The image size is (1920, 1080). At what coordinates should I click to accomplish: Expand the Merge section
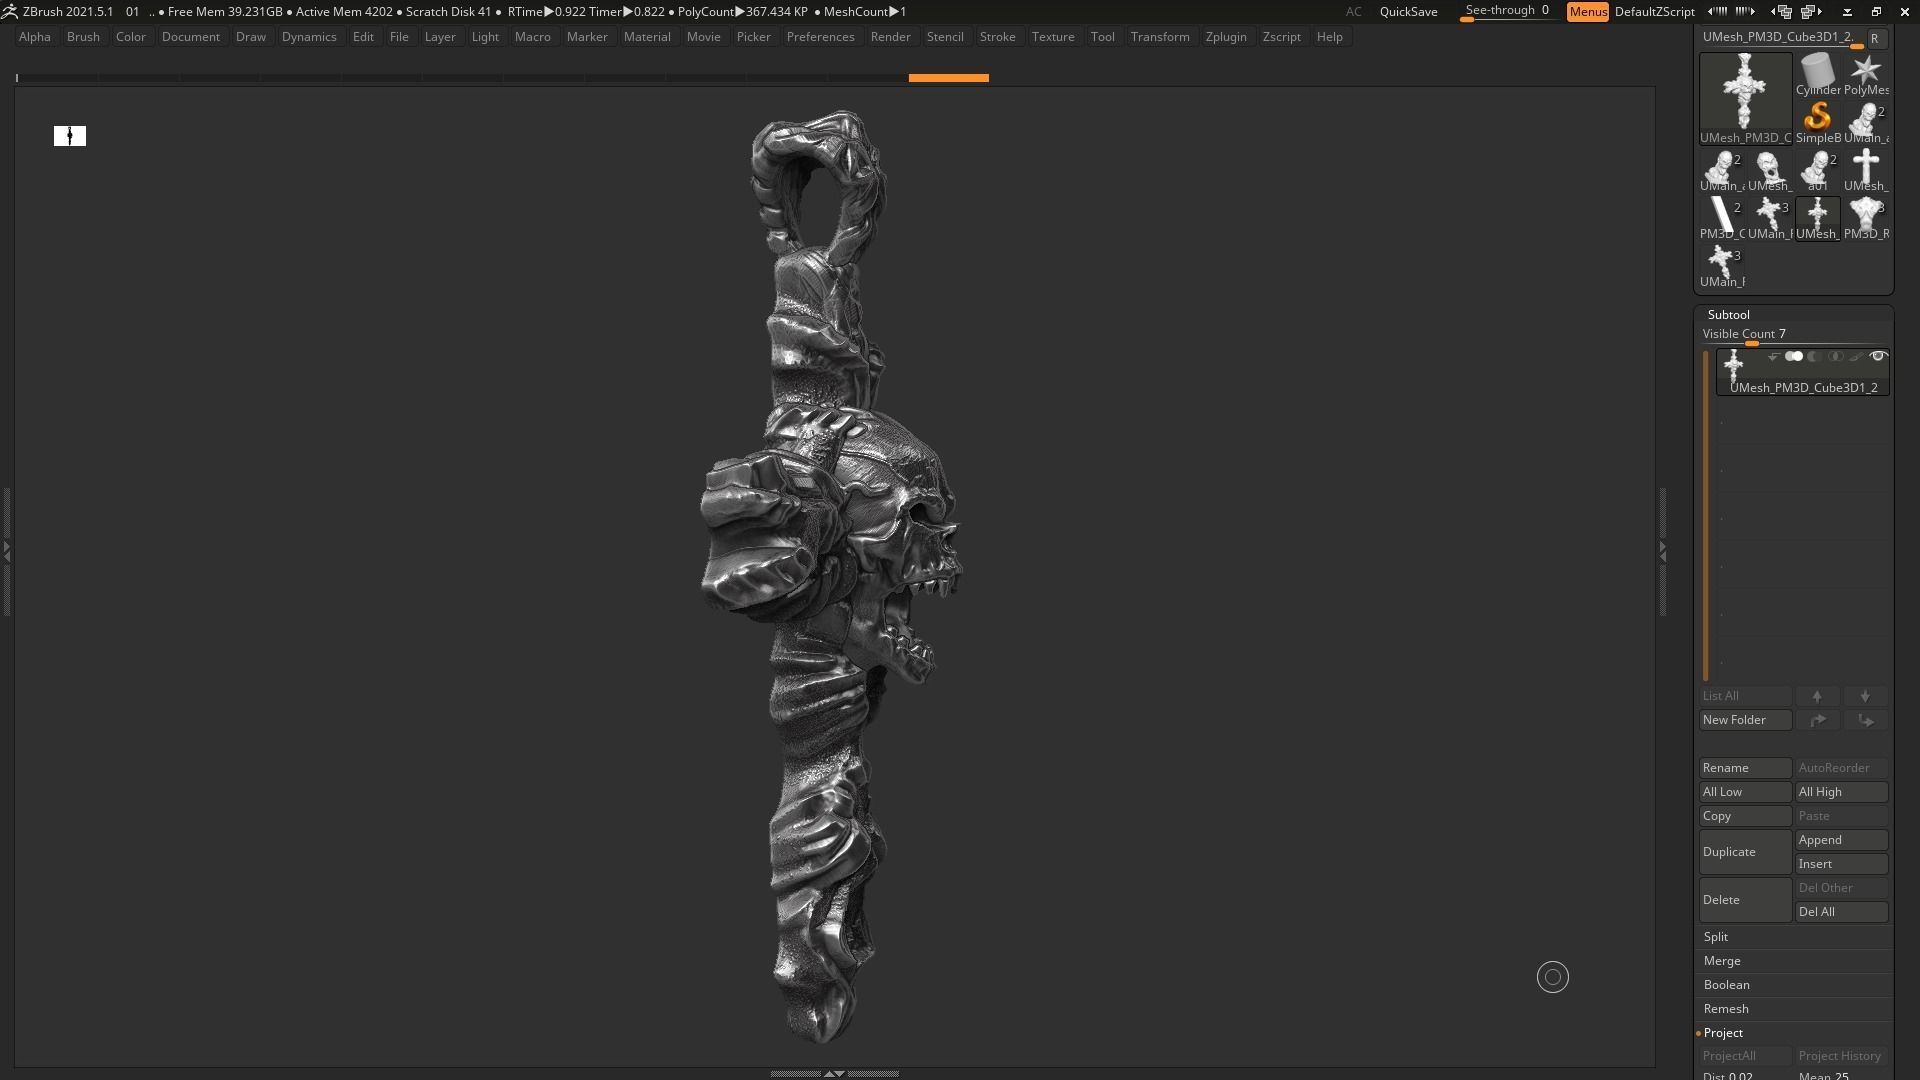1722,961
